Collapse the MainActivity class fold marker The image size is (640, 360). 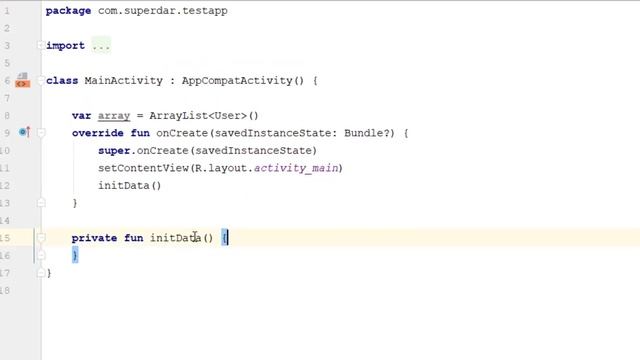pos(41,81)
